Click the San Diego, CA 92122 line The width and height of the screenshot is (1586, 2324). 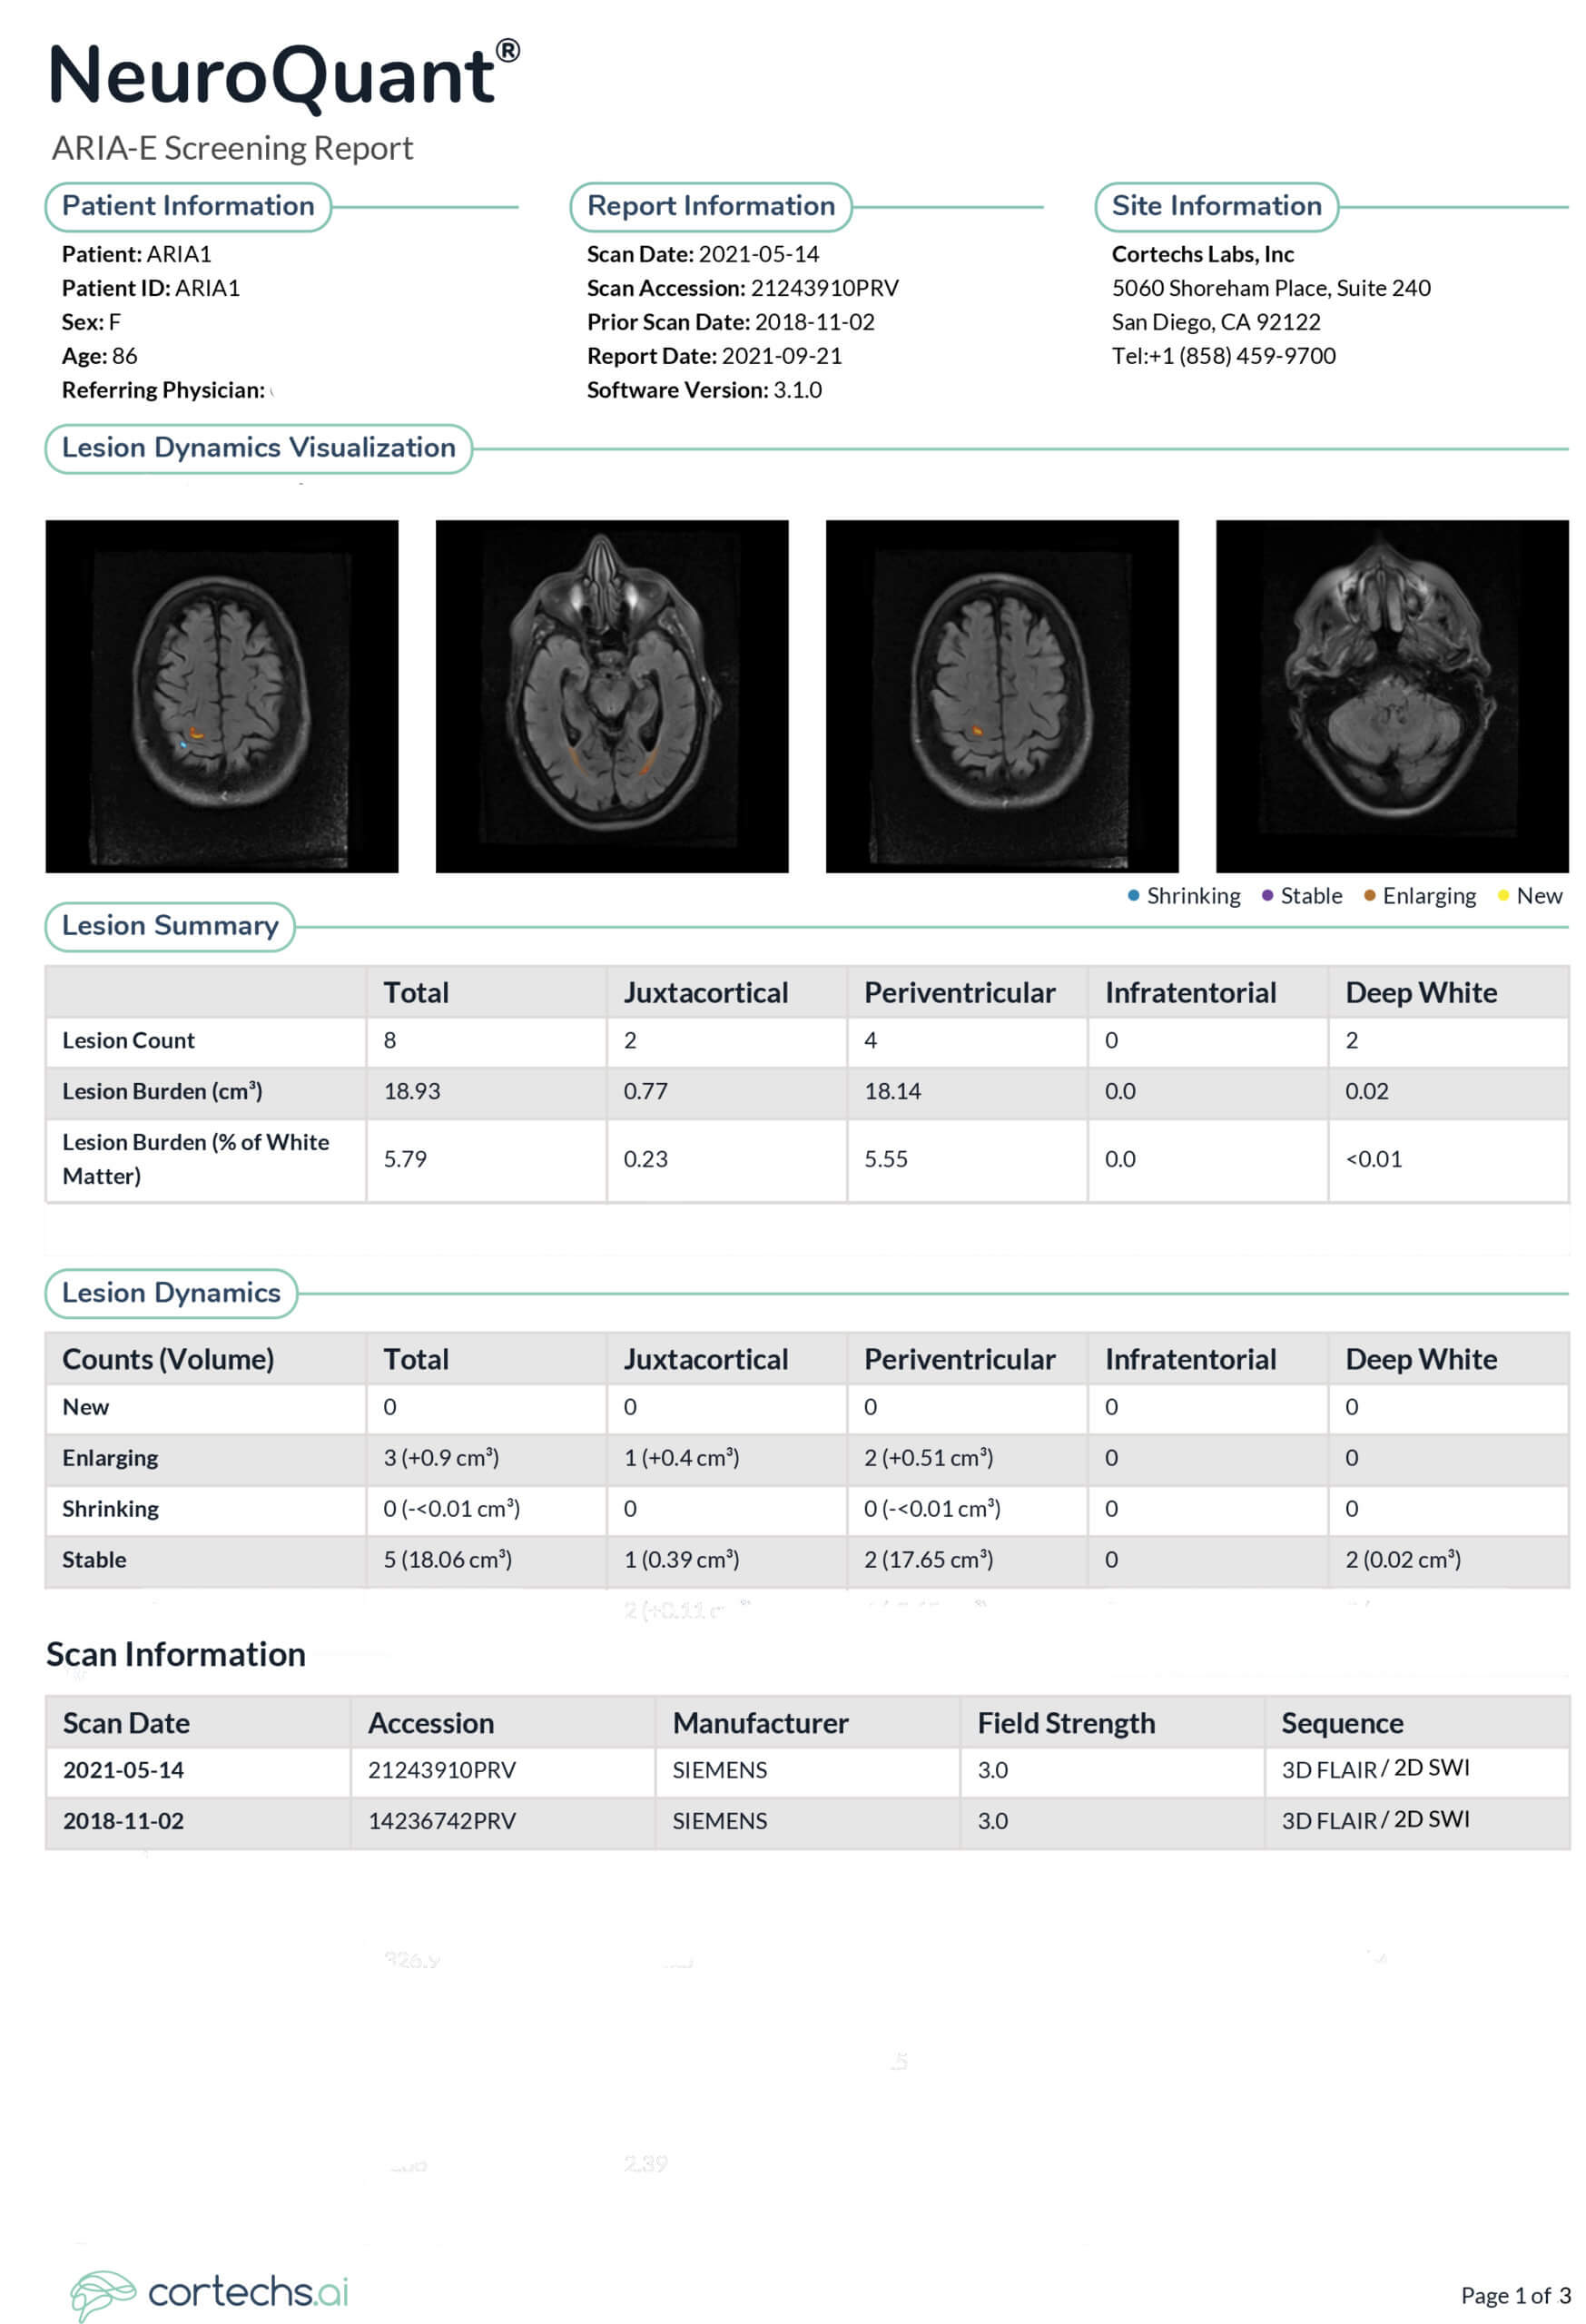click(1216, 322)
